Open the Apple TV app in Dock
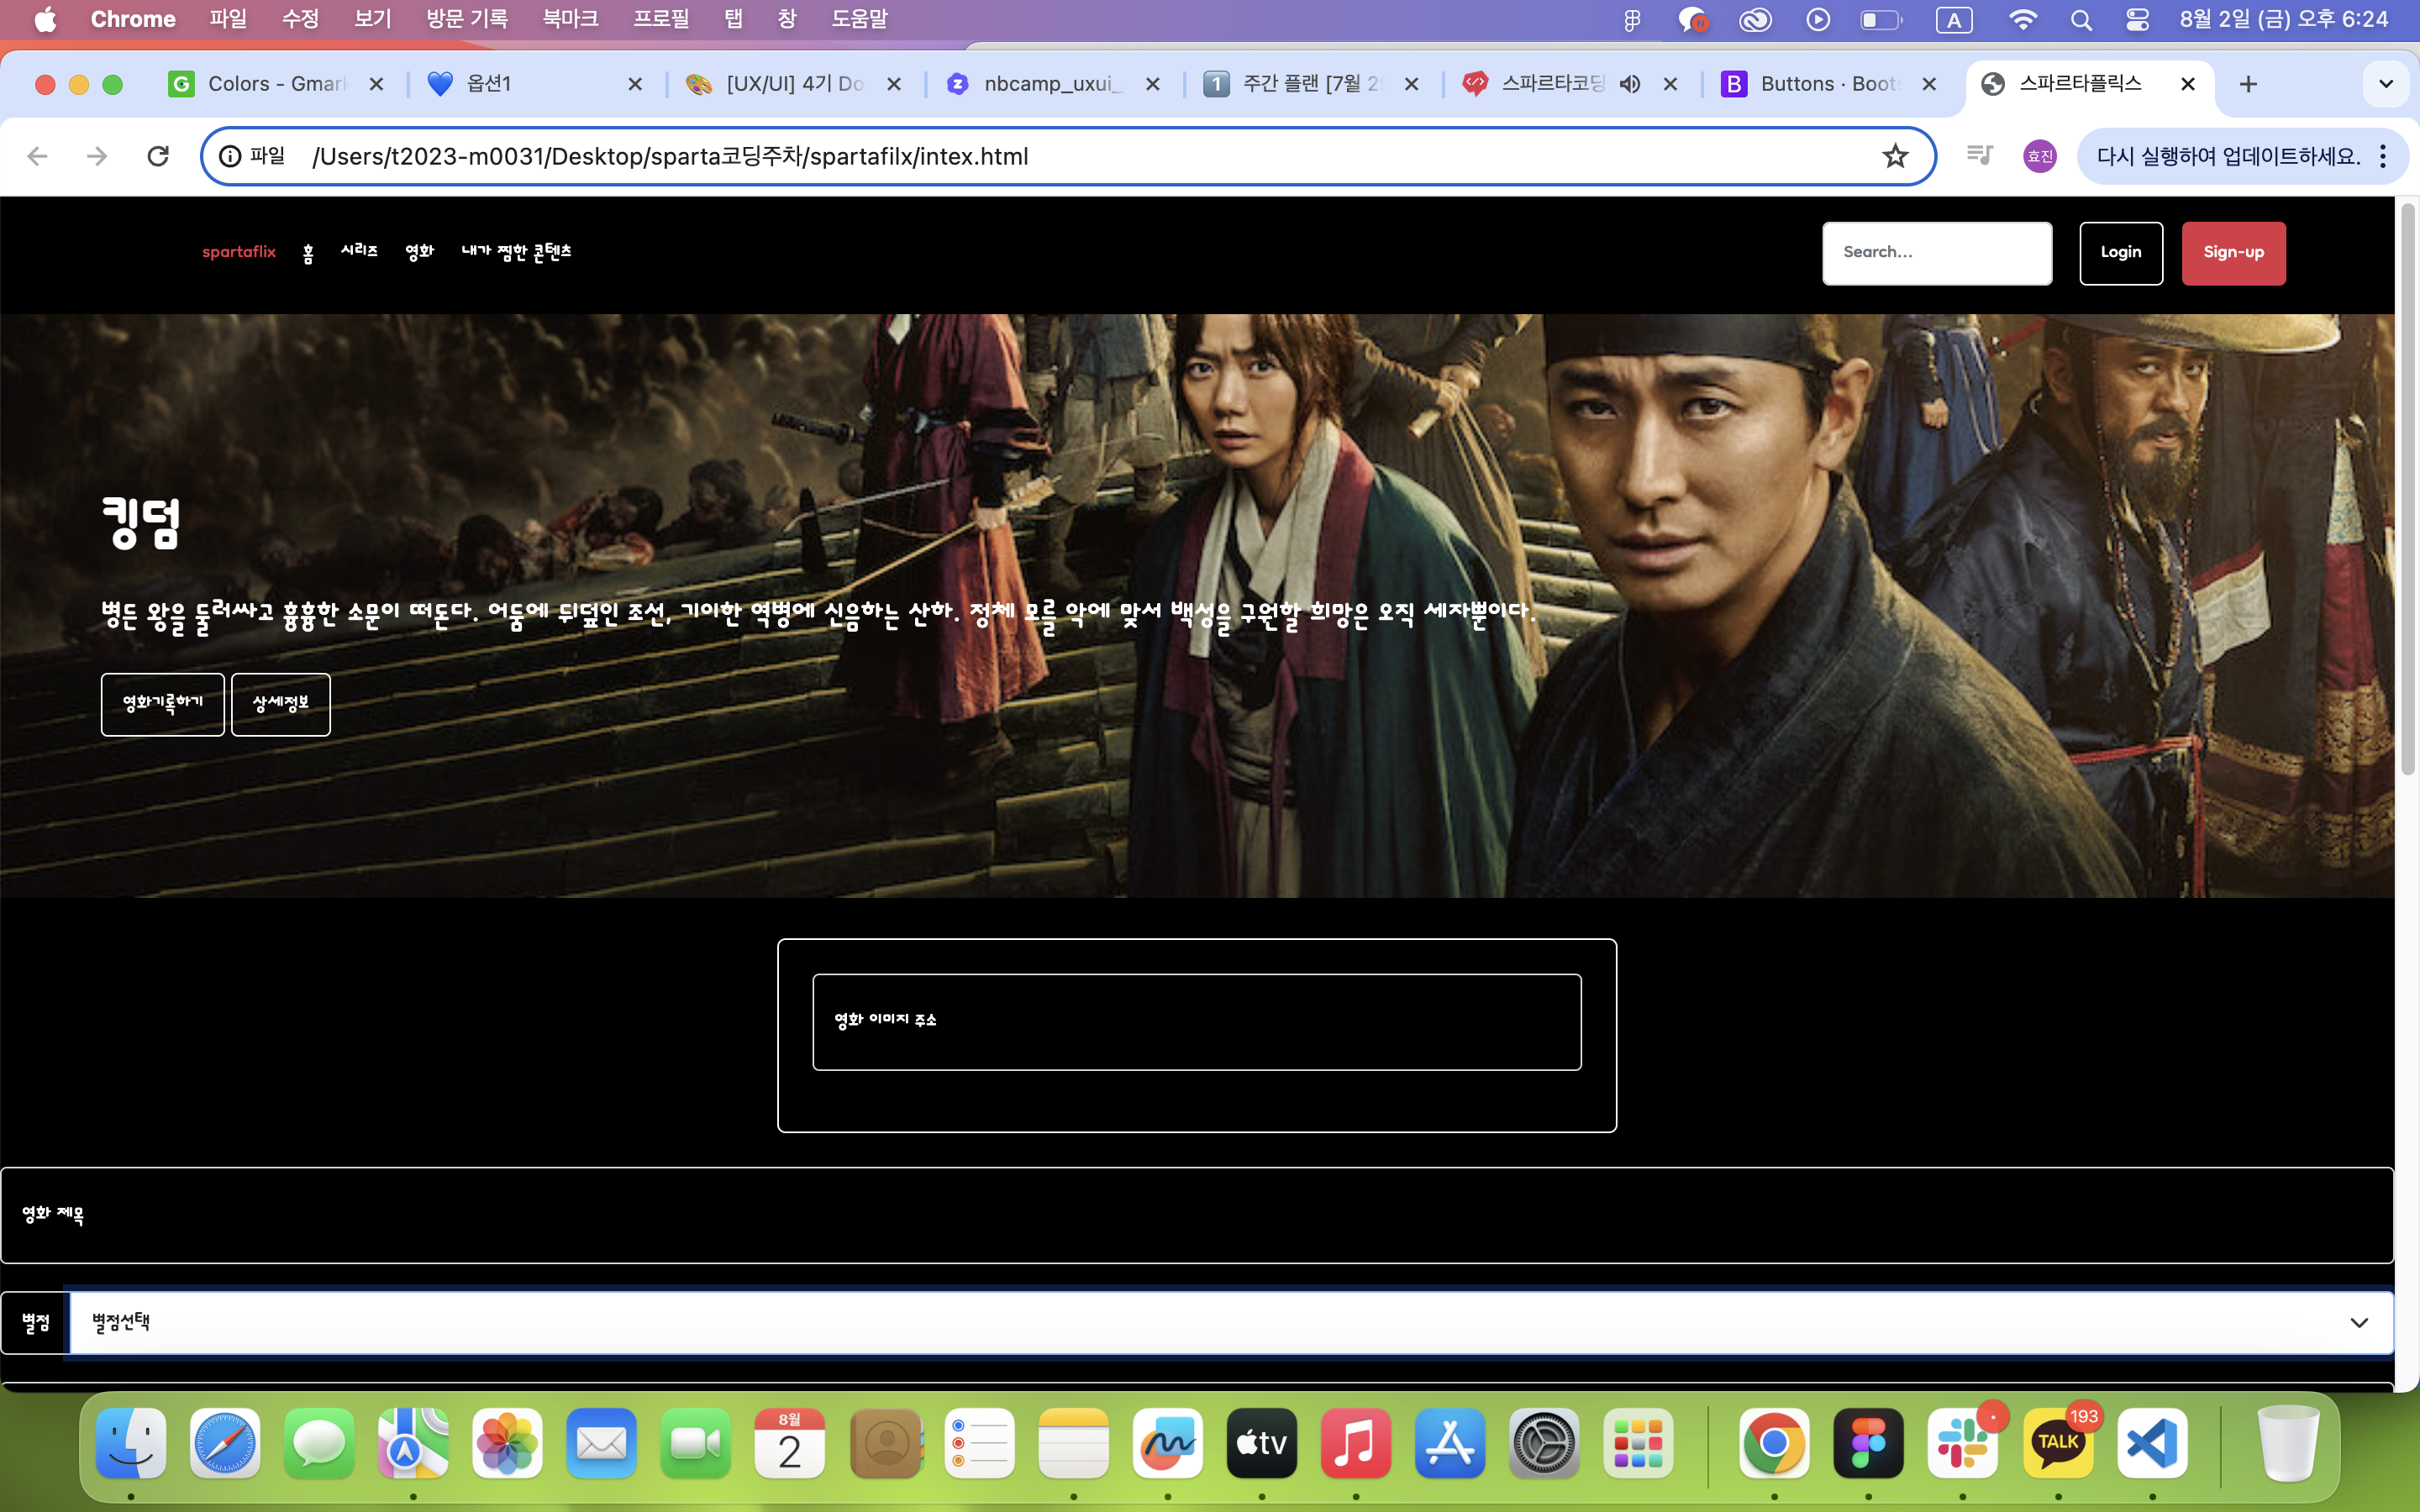The image size is (2420, 1512). [1262, 1443]
